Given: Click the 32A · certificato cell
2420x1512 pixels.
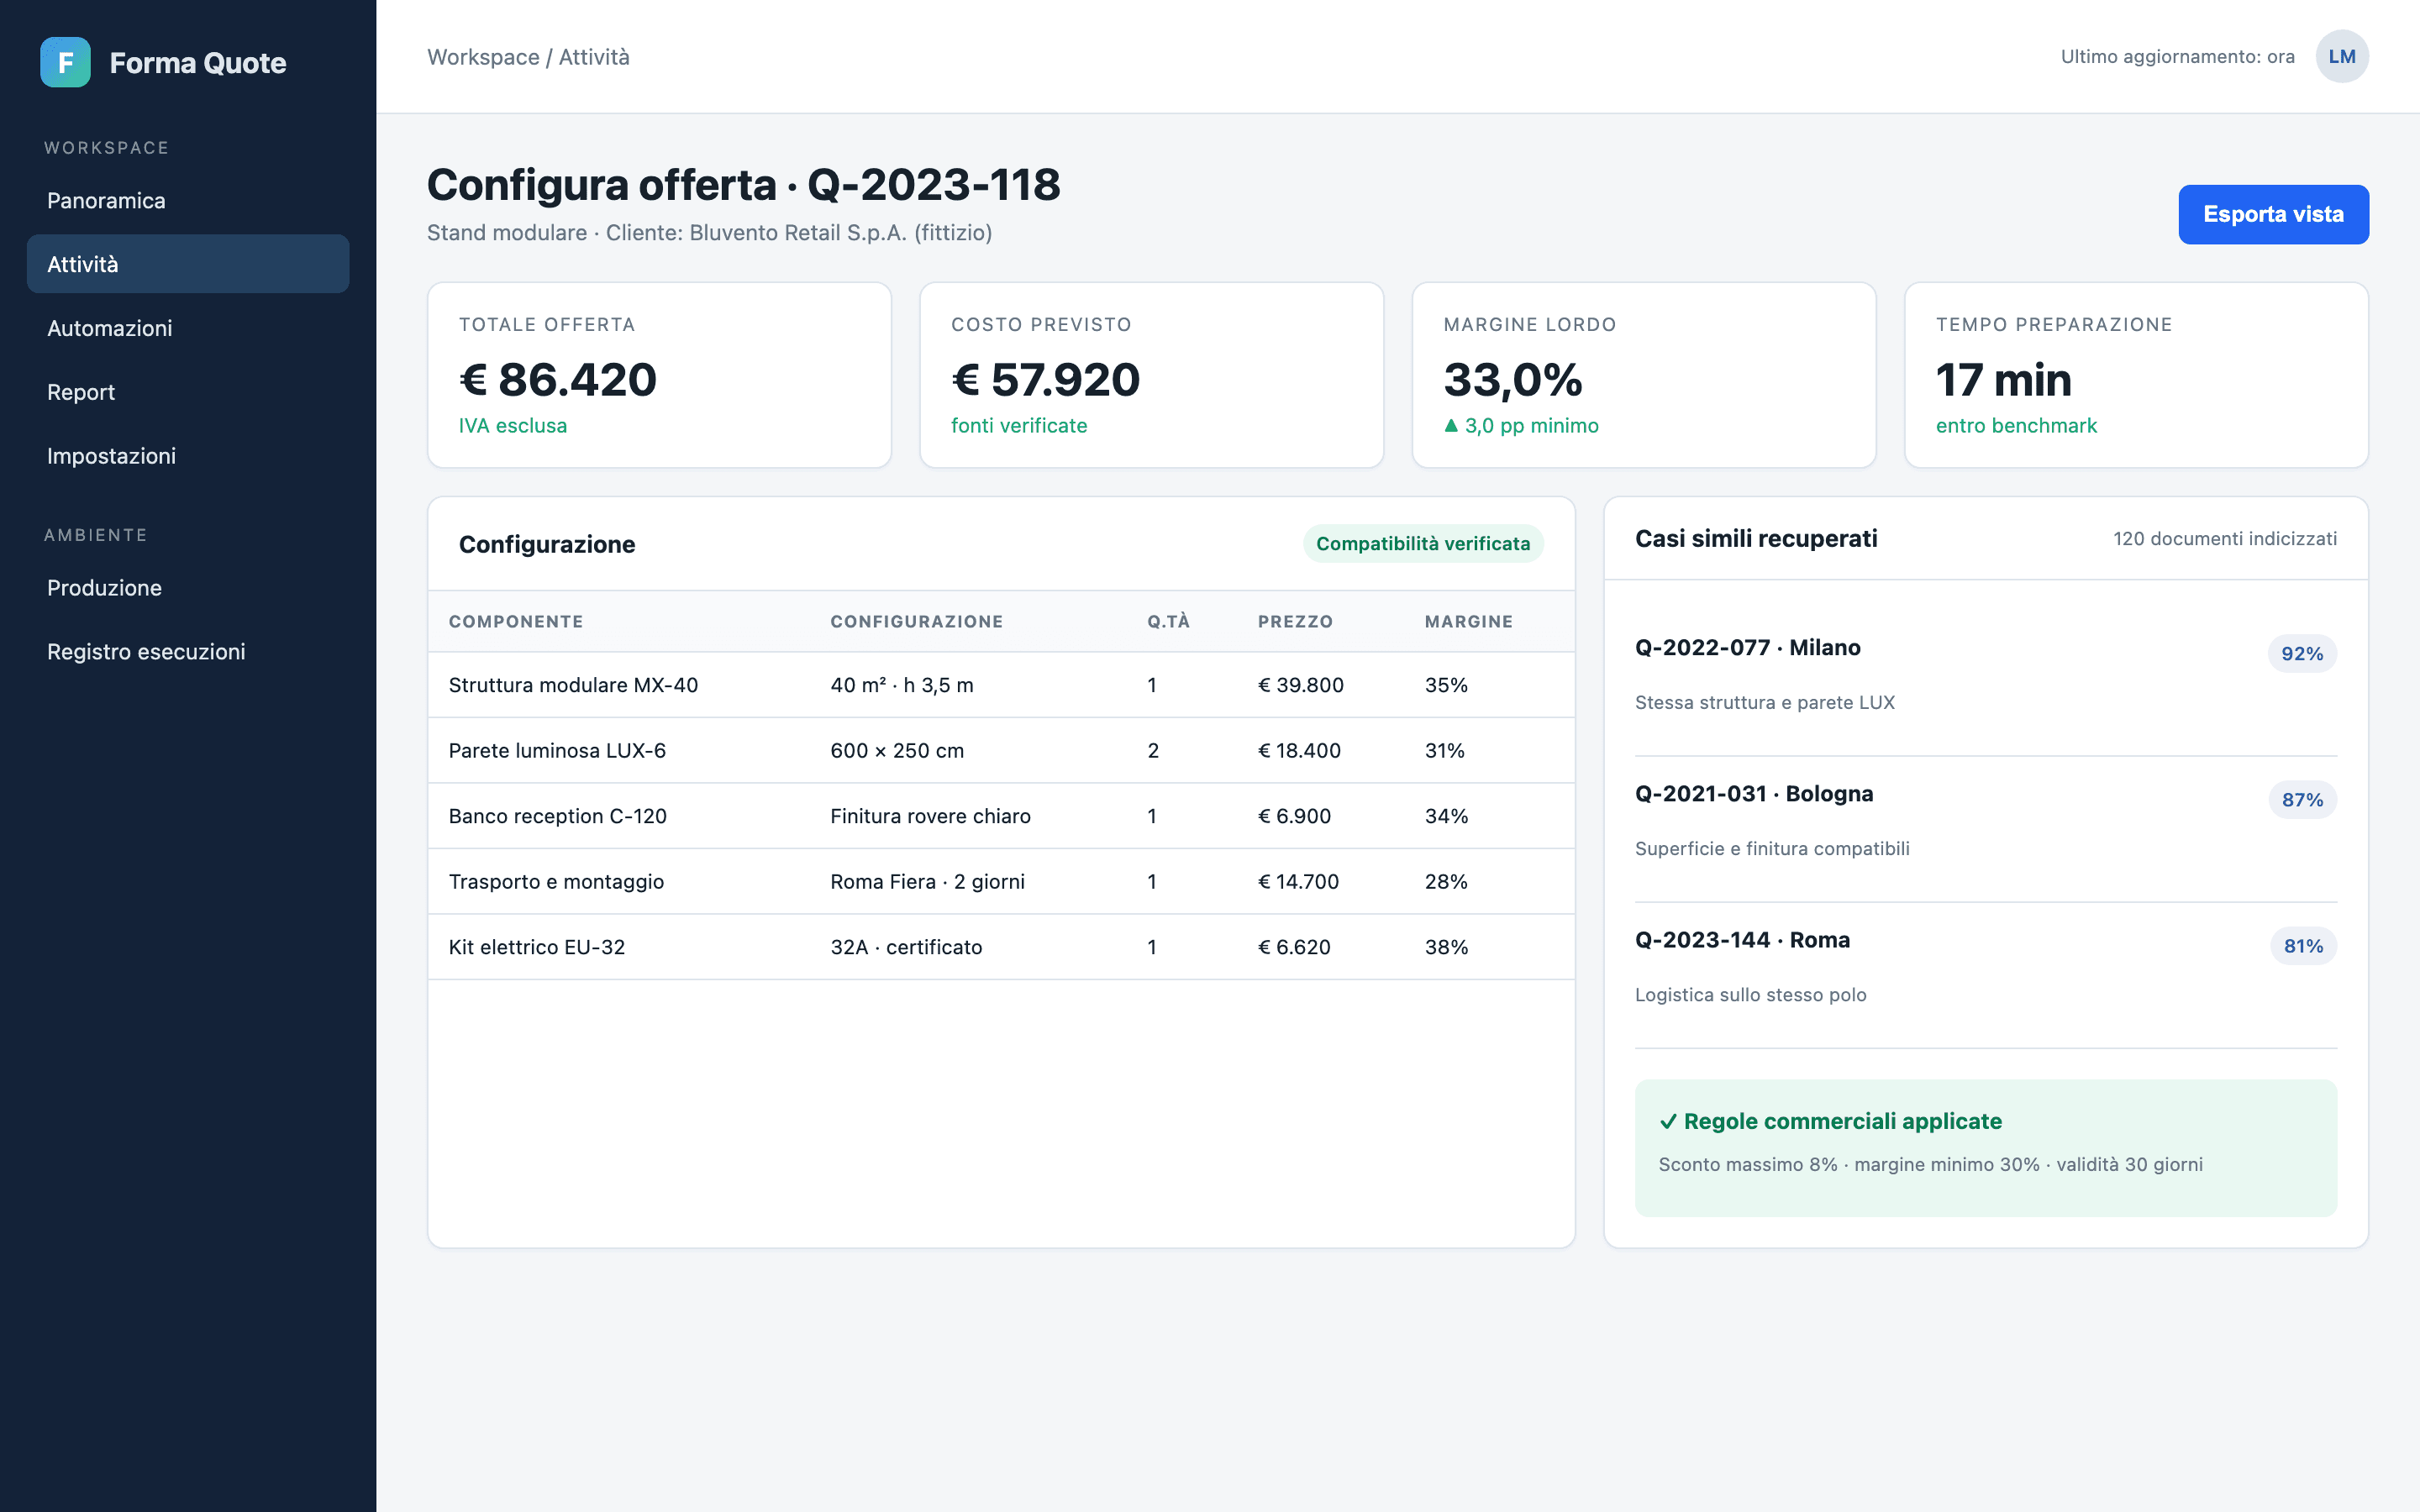Looking at the screenshot, I should click(x=906, y=947).
